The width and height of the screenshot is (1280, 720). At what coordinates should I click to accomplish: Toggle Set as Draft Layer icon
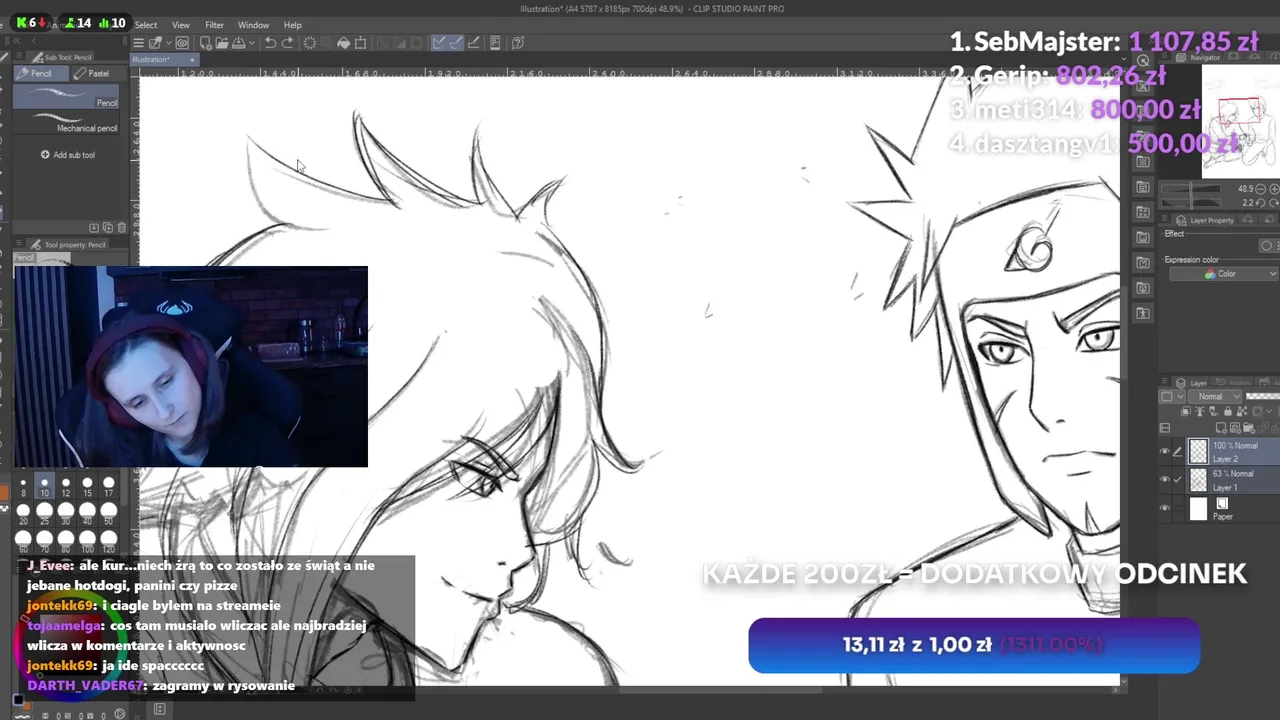1214,411
